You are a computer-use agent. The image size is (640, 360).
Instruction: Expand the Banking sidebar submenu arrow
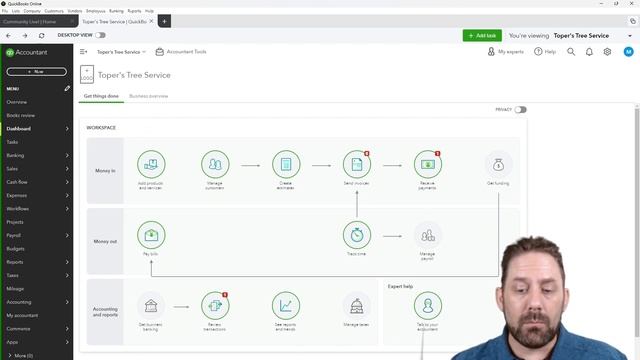point(67,156)
